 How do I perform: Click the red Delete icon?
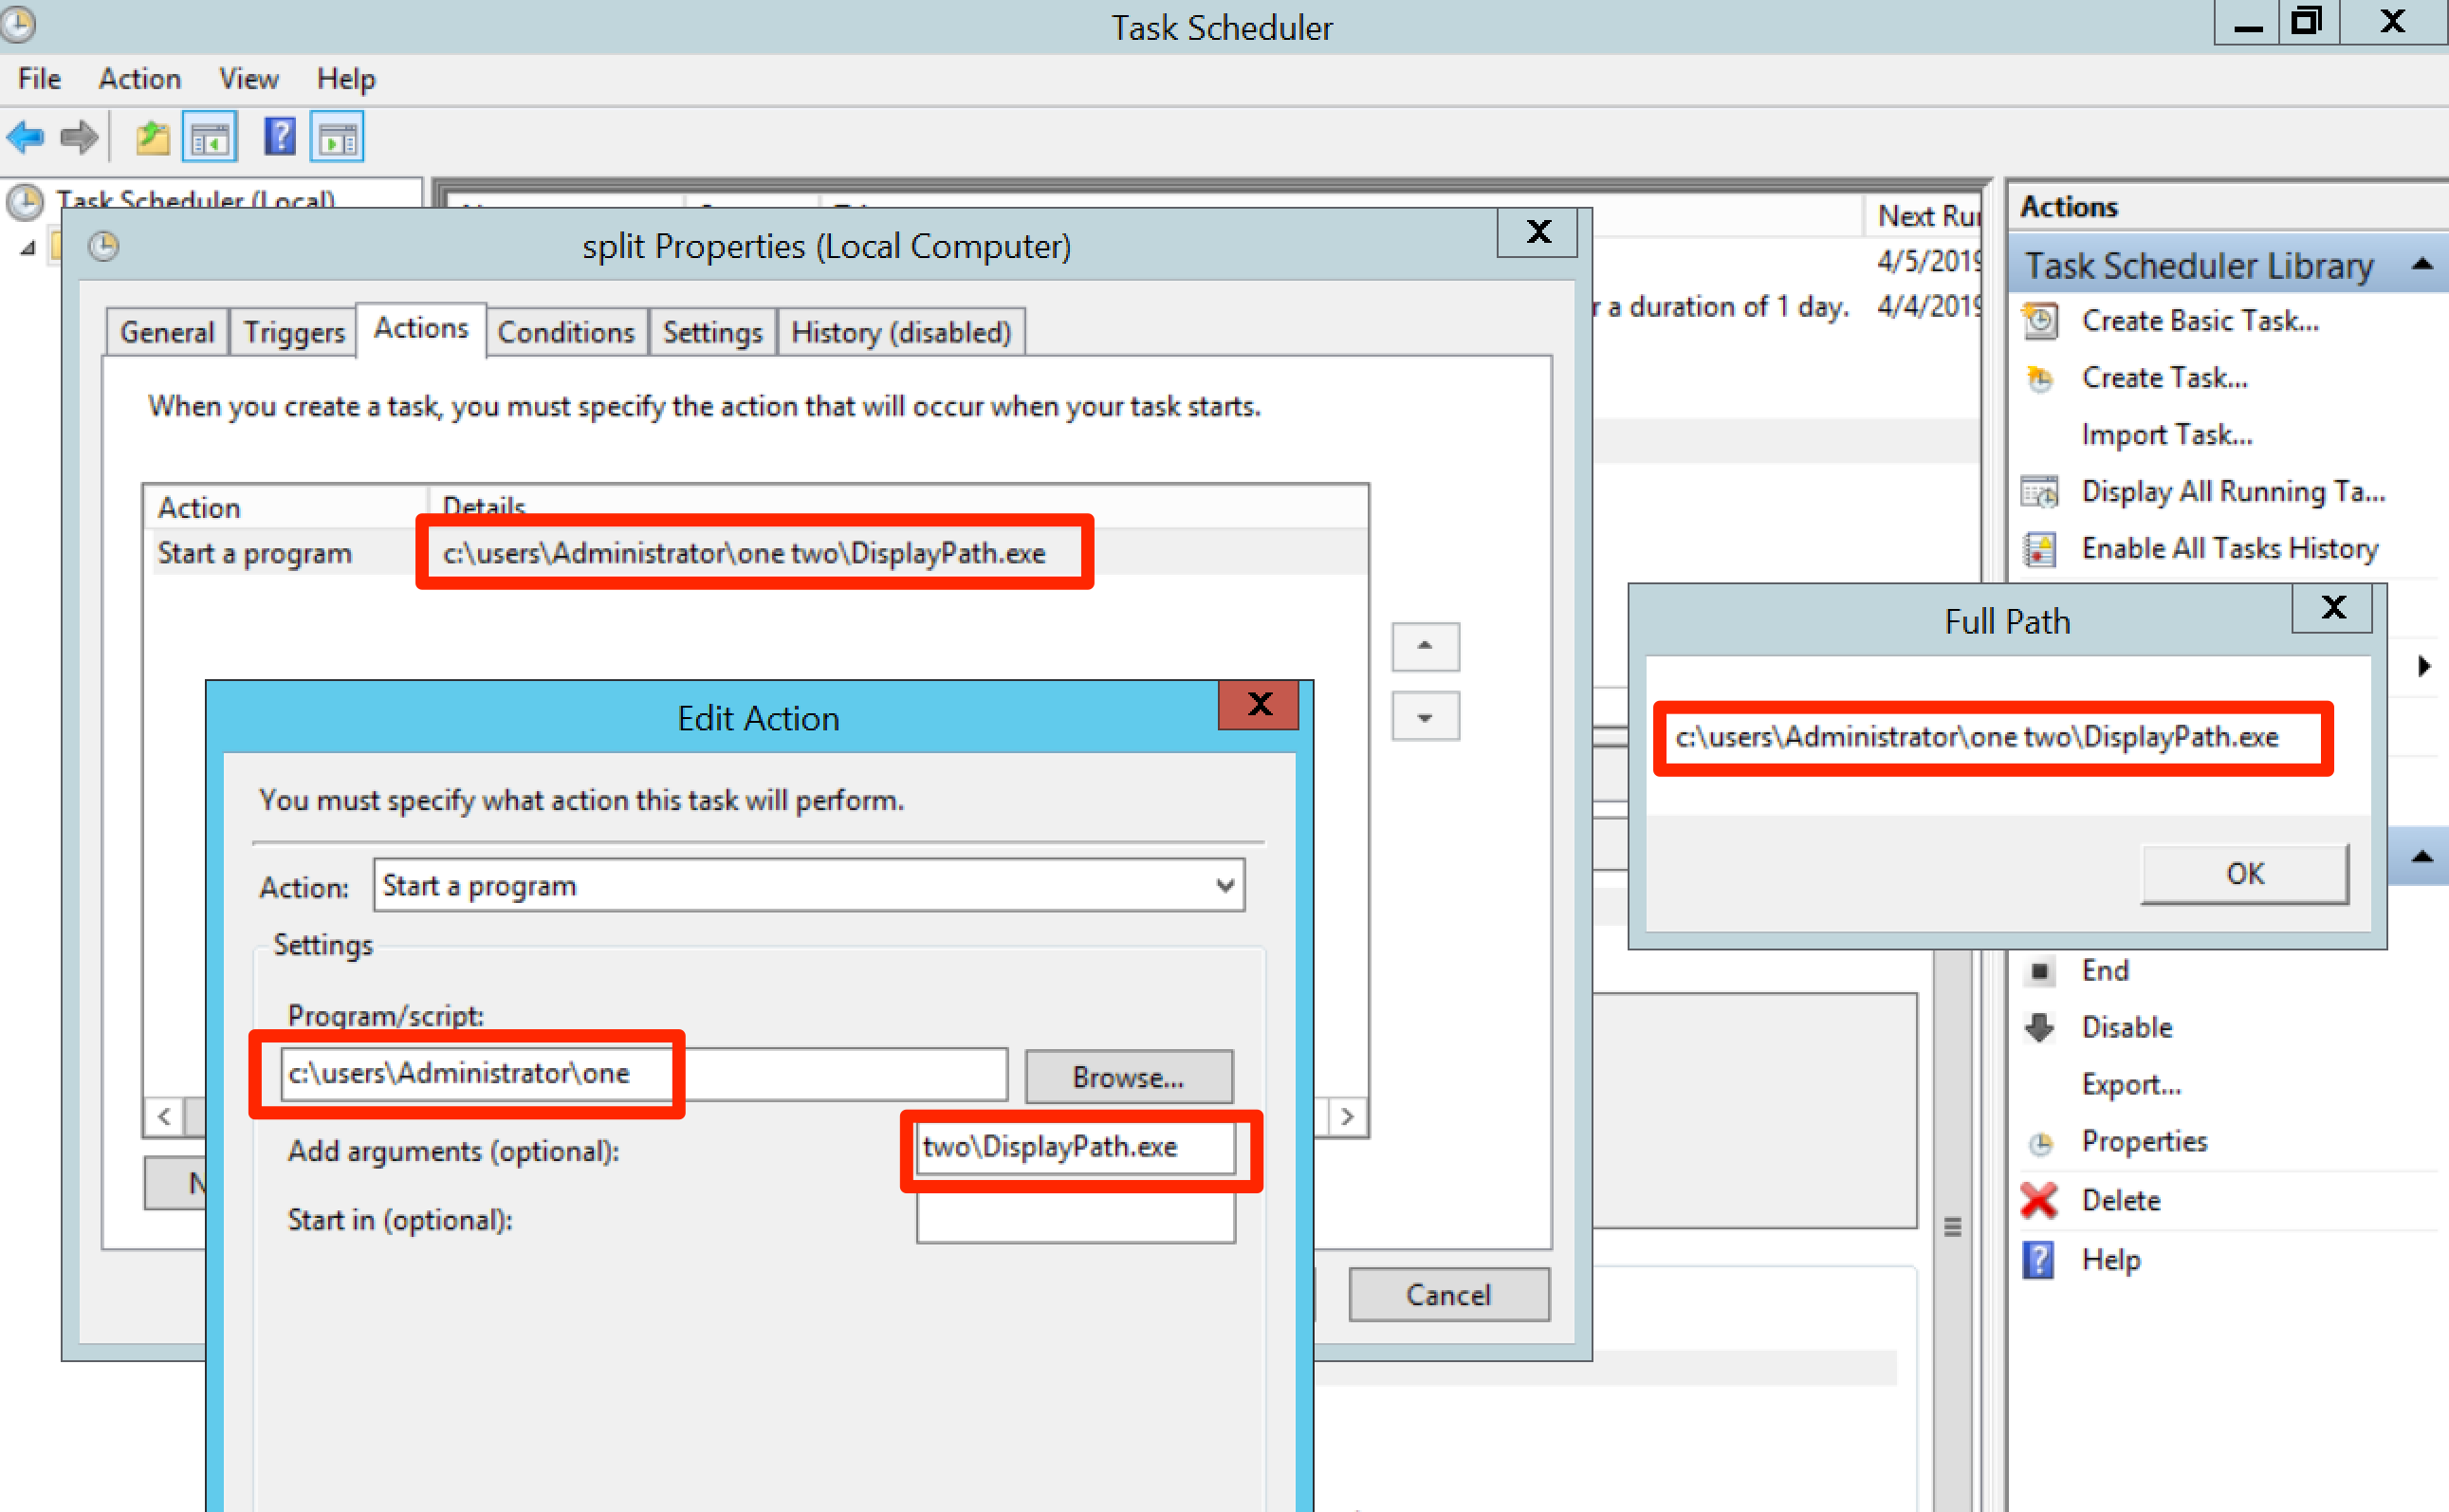tap(2040, 1200)
